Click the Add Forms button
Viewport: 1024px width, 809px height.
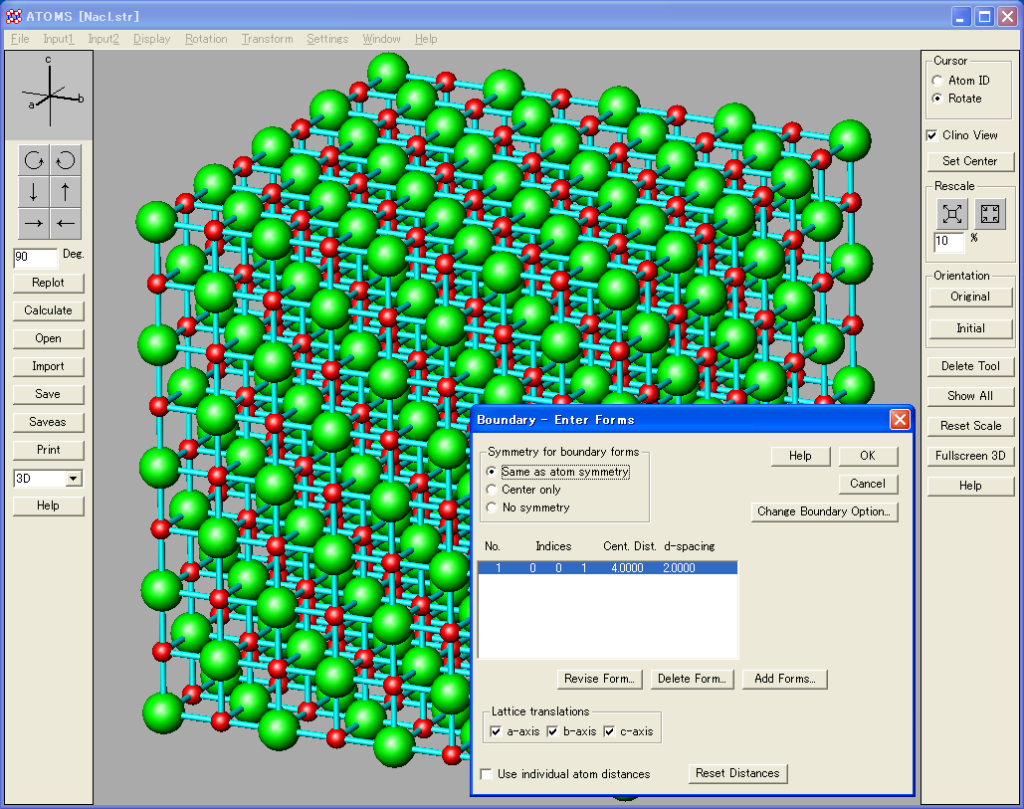pos(784,679)
